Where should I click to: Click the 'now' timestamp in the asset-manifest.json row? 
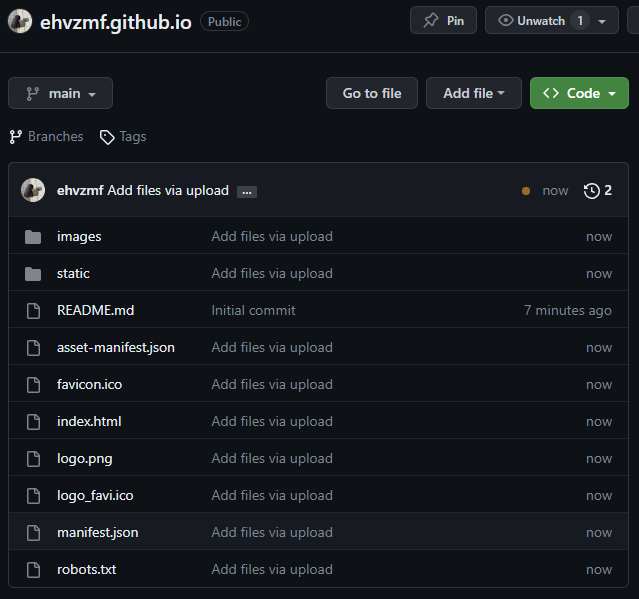[x=599, y=348]
